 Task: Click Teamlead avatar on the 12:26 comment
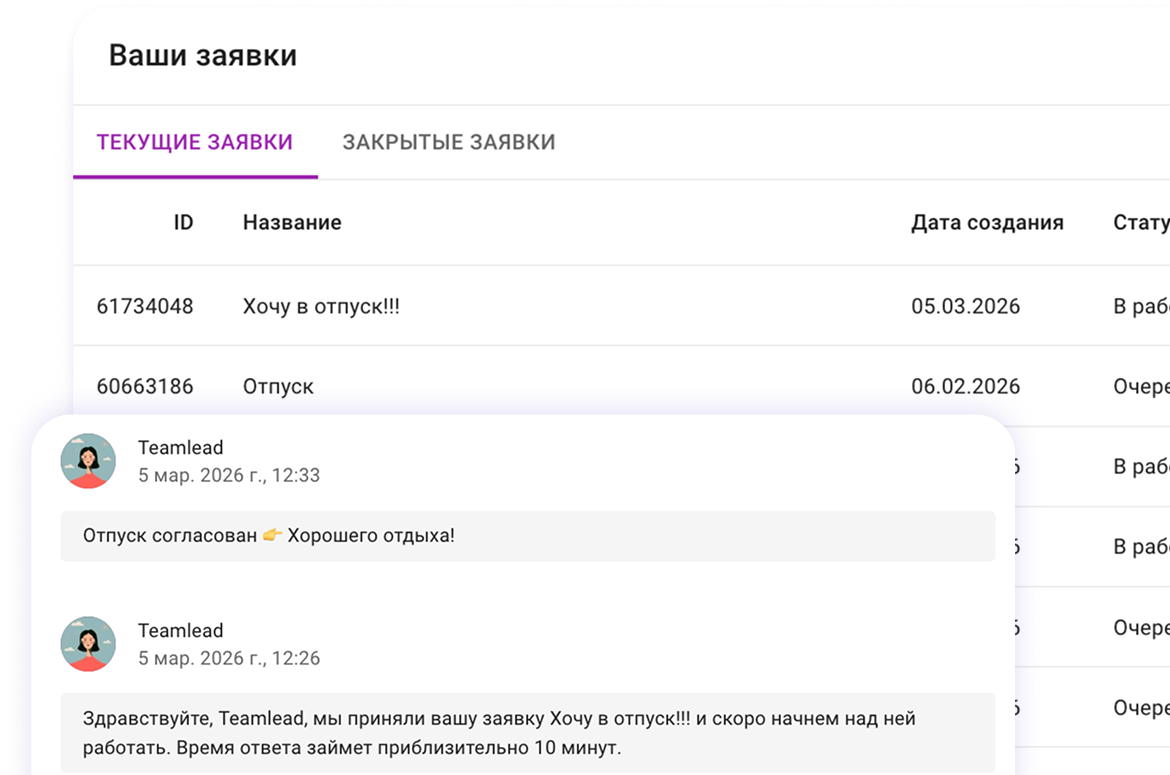tap(88, 644)
